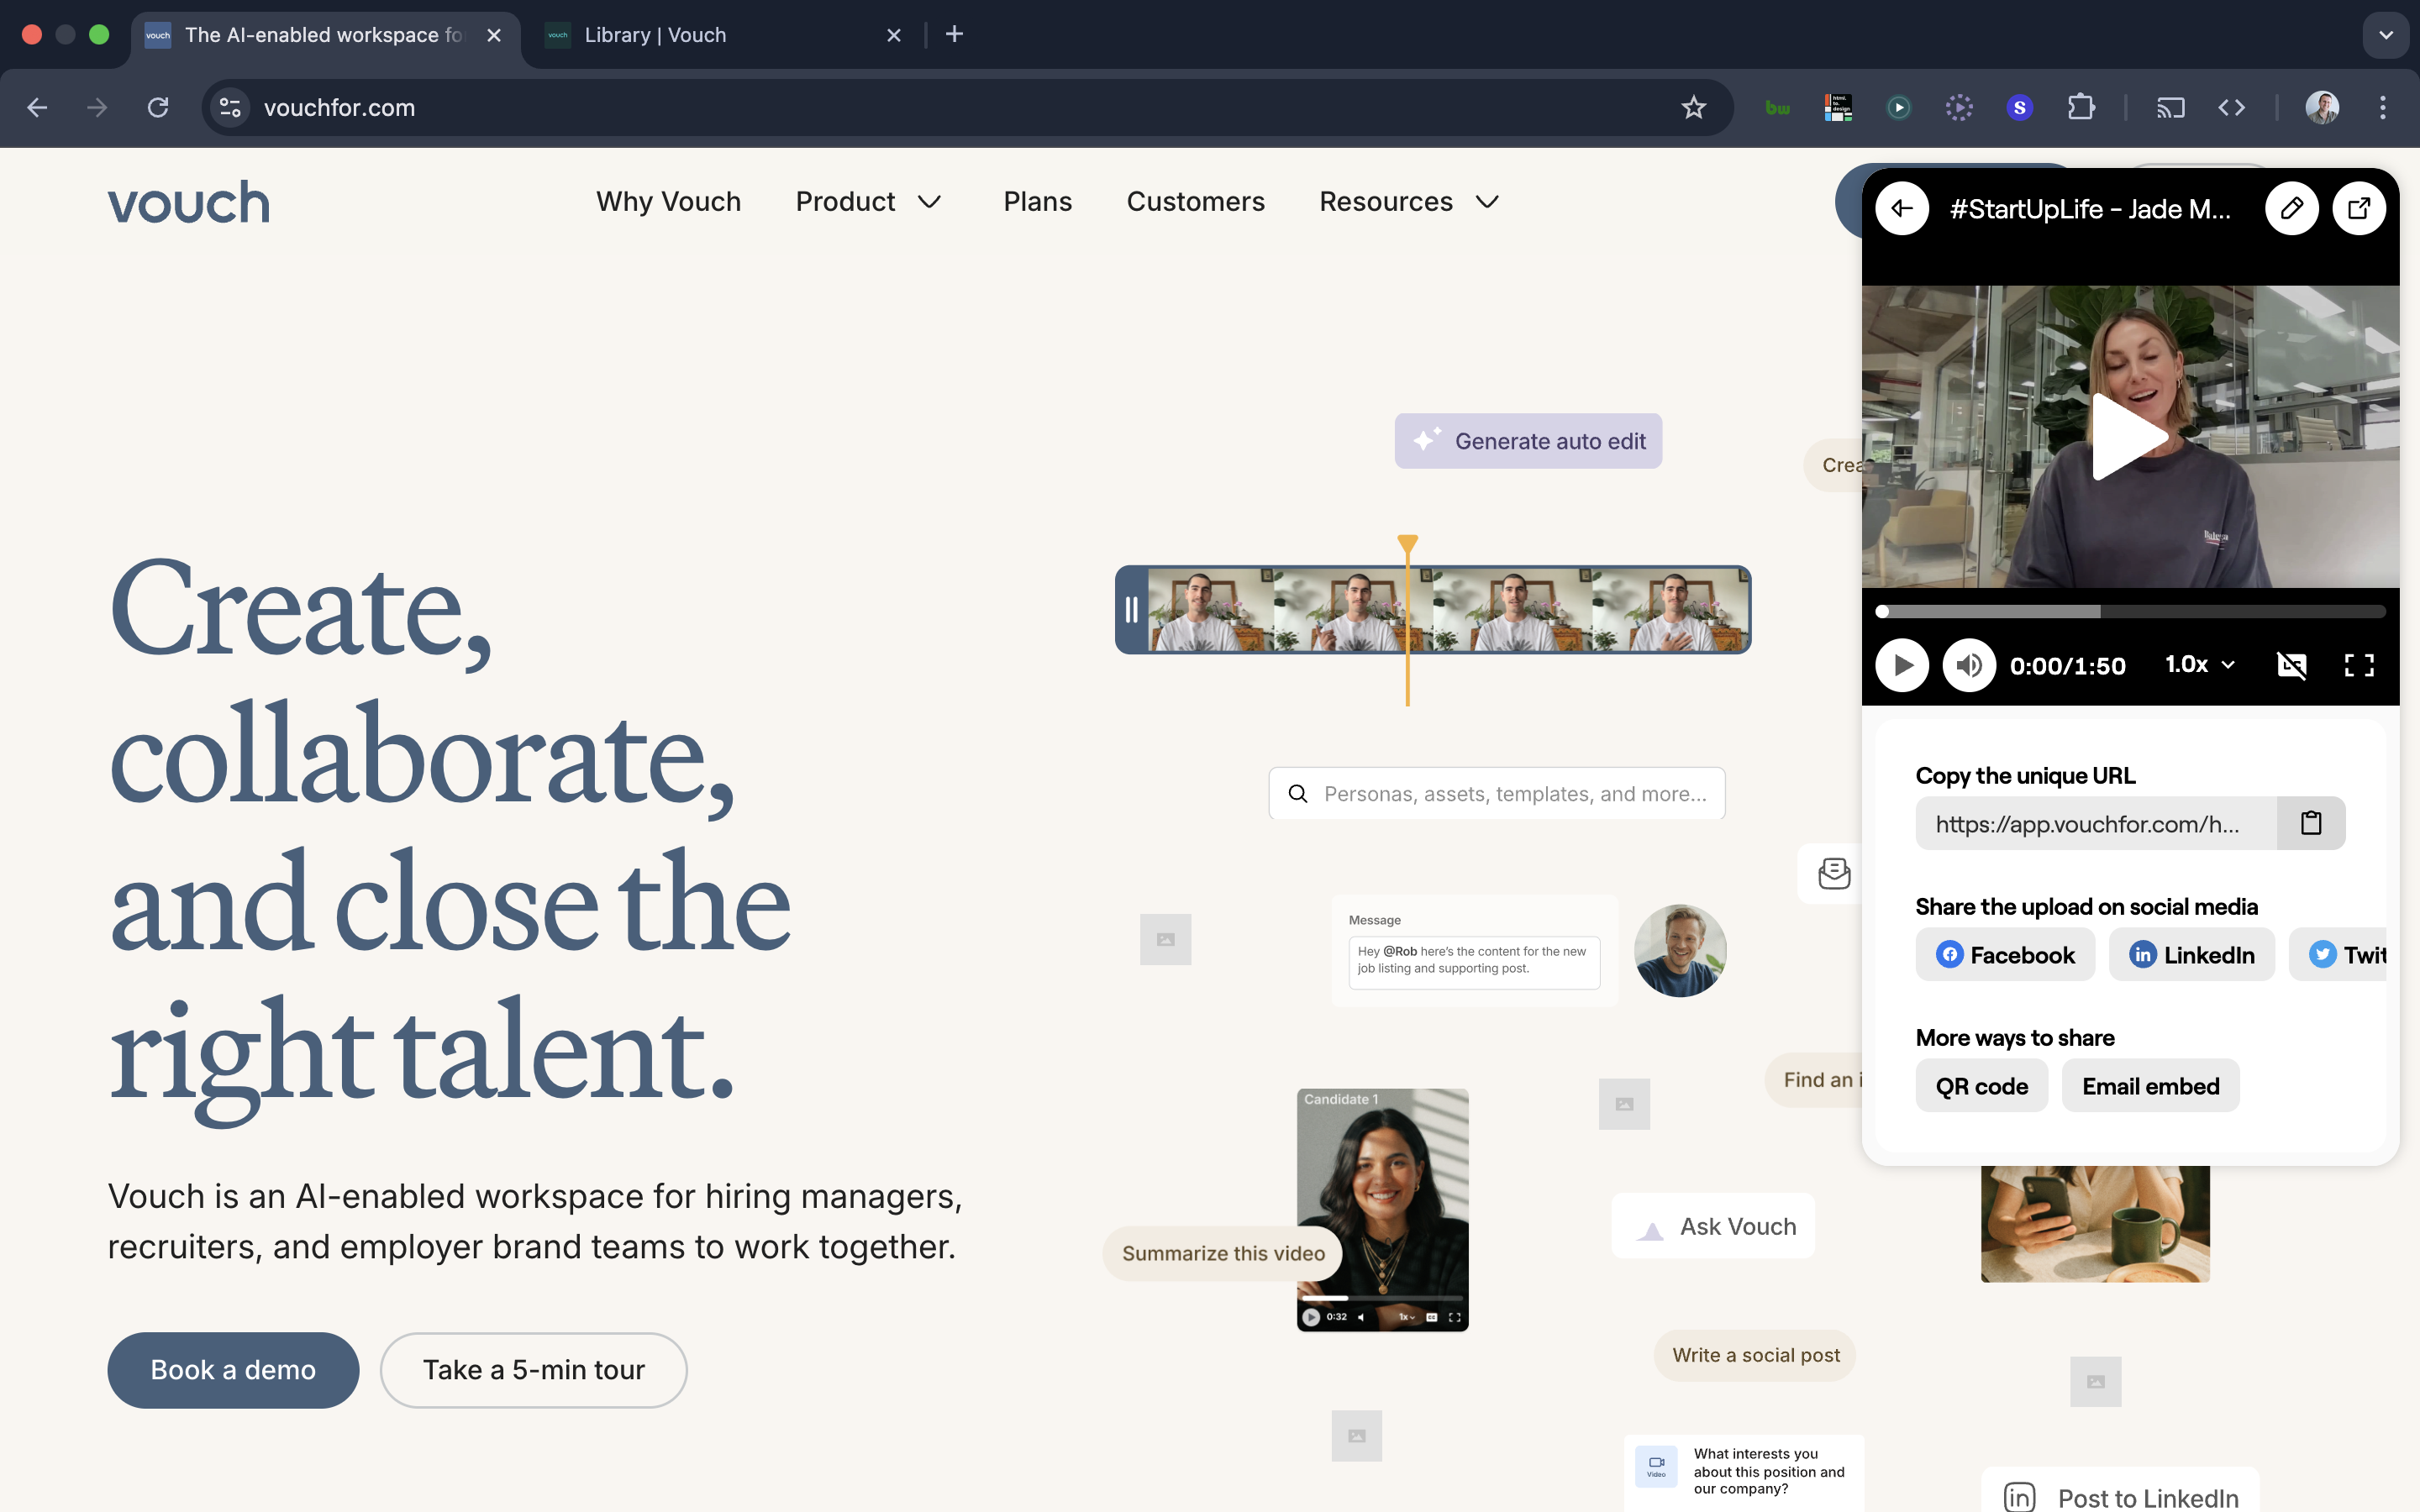Click the Vouch logo
Viewport: 2420px width, 1512px height.
(189, 203)
